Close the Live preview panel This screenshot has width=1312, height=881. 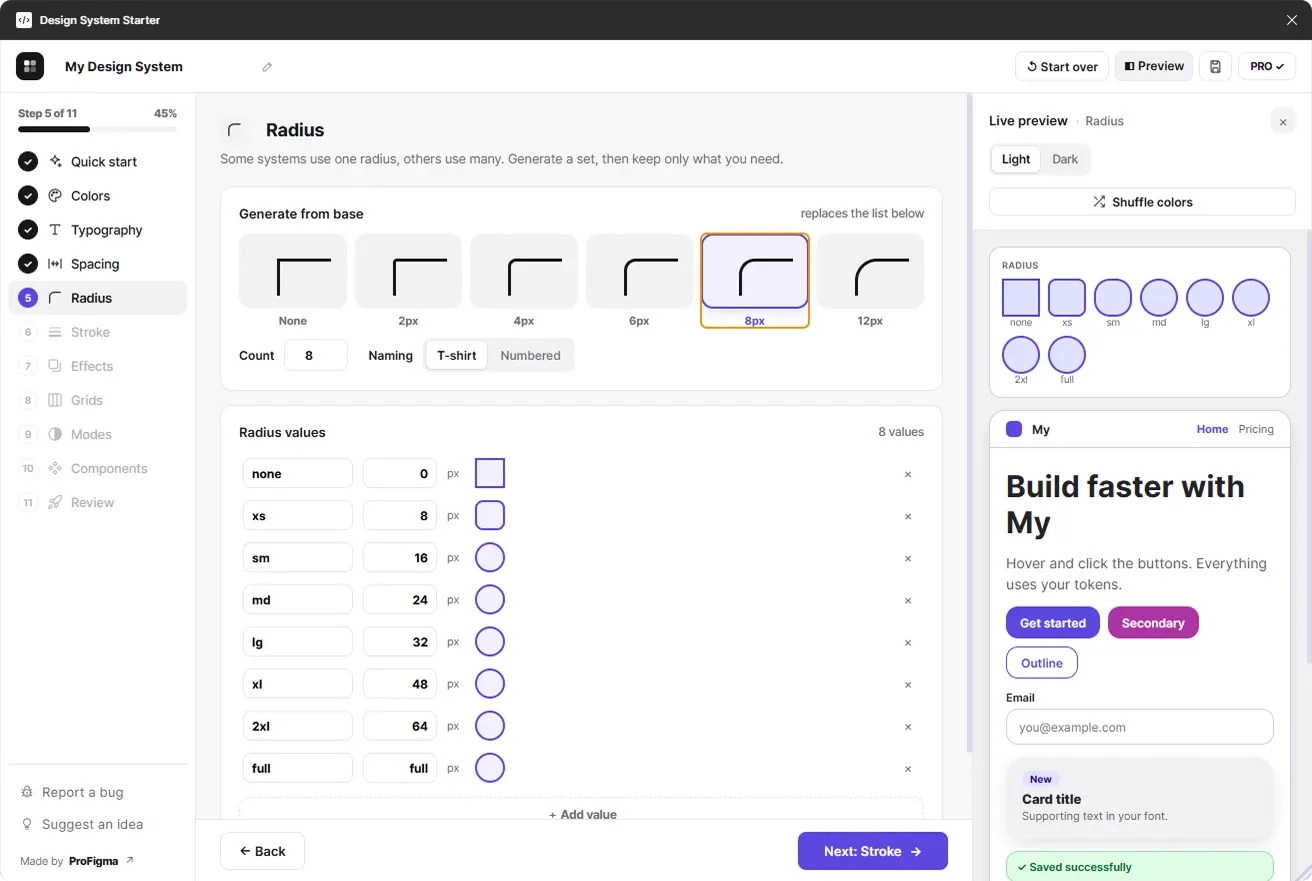point(1283,122)
